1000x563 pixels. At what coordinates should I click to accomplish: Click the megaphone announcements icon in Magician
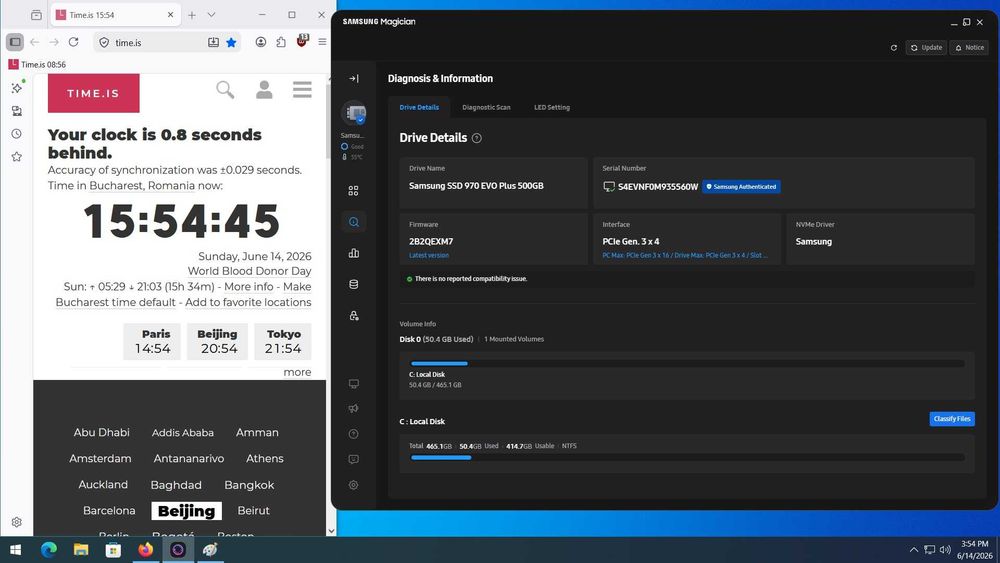point(354,409)
